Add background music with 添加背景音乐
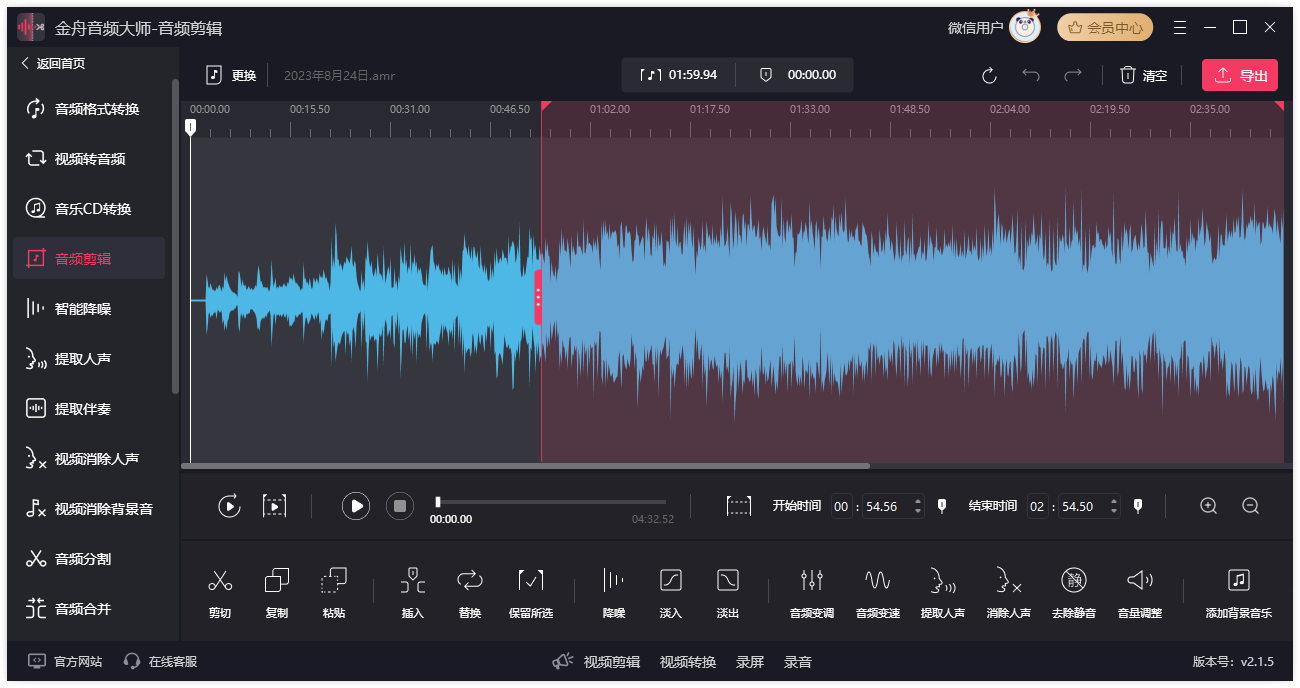The width and height of the screenshot is (1300, 688). 1239,593
